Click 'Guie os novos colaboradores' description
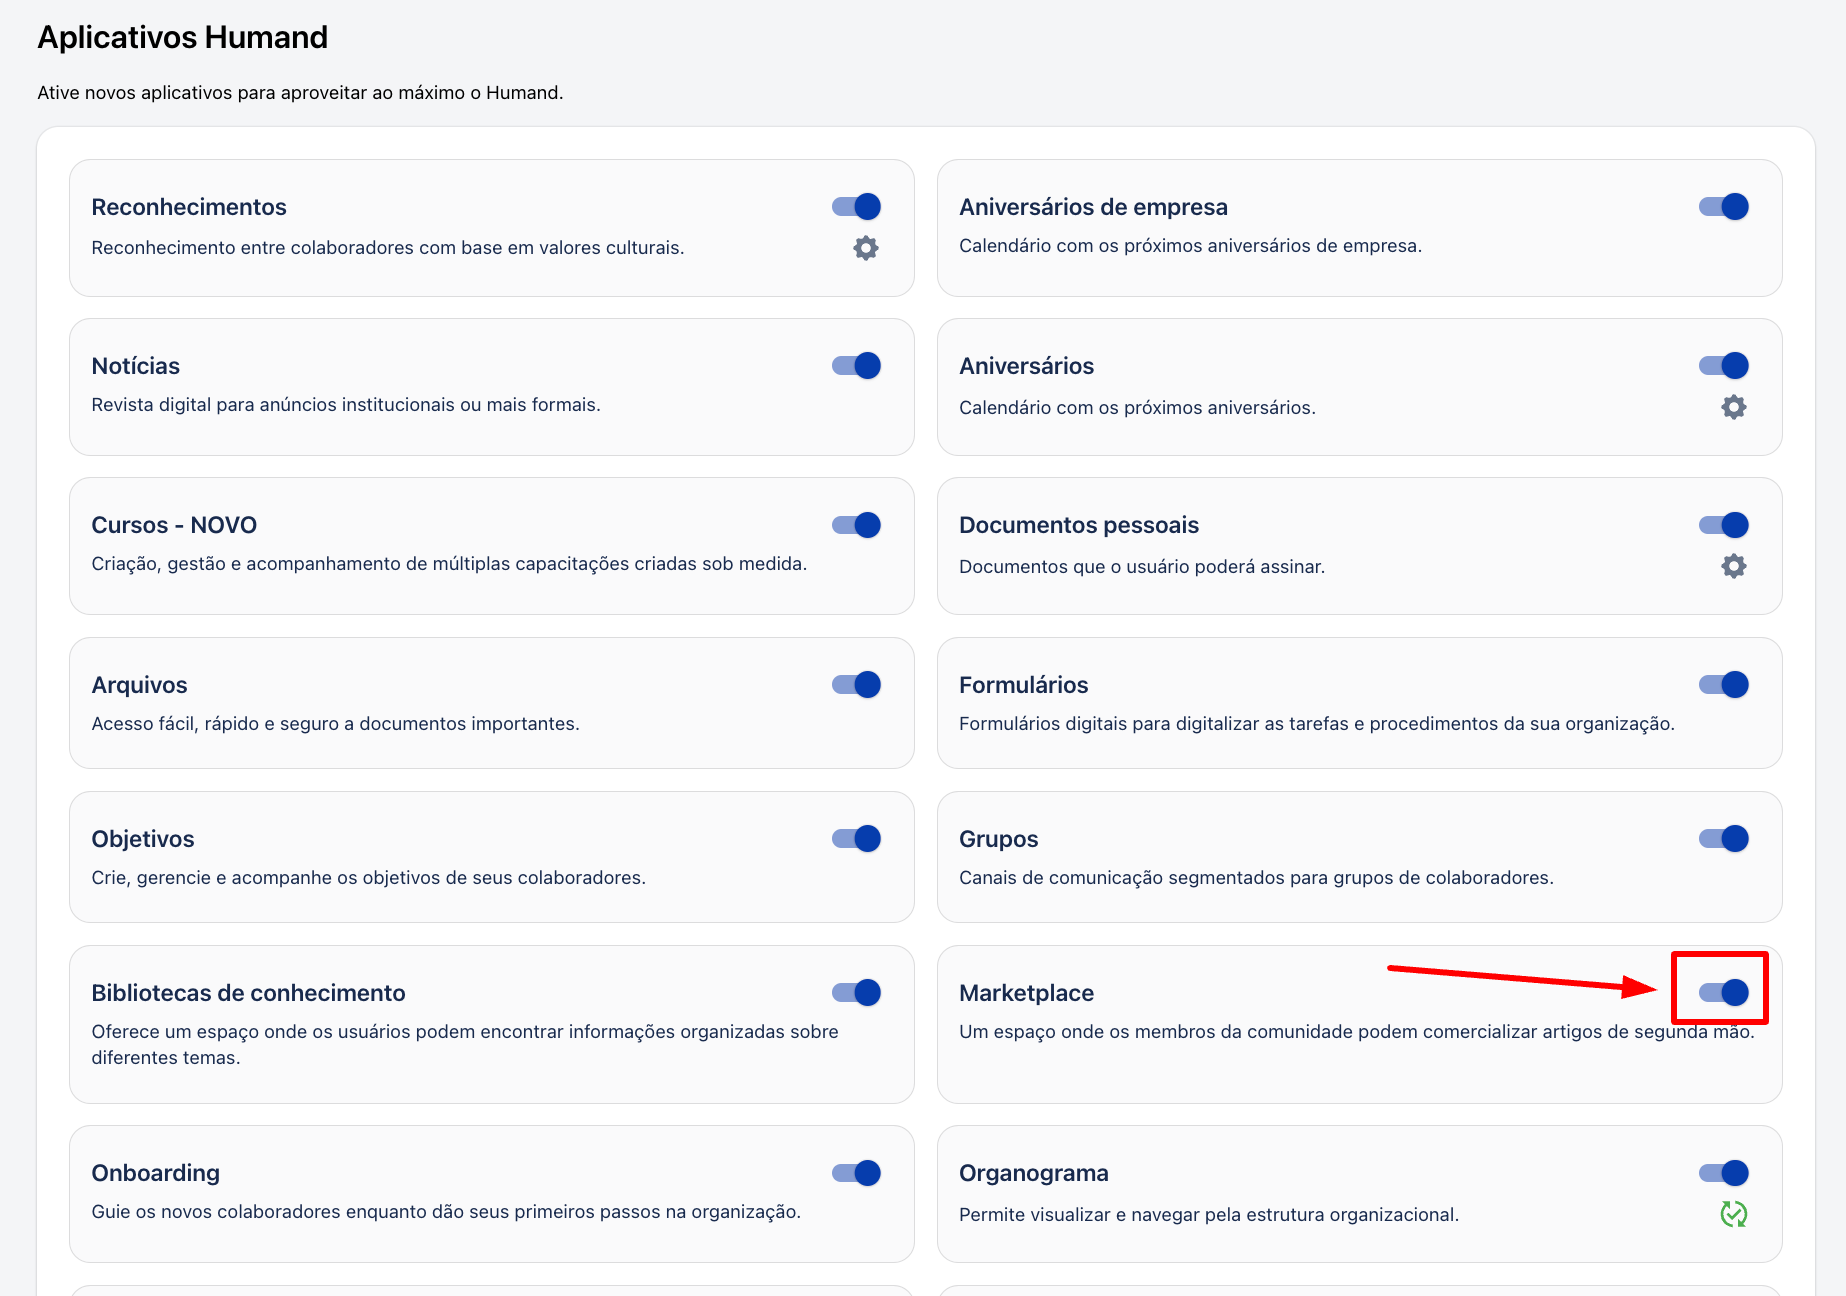 click(446, 1212)
